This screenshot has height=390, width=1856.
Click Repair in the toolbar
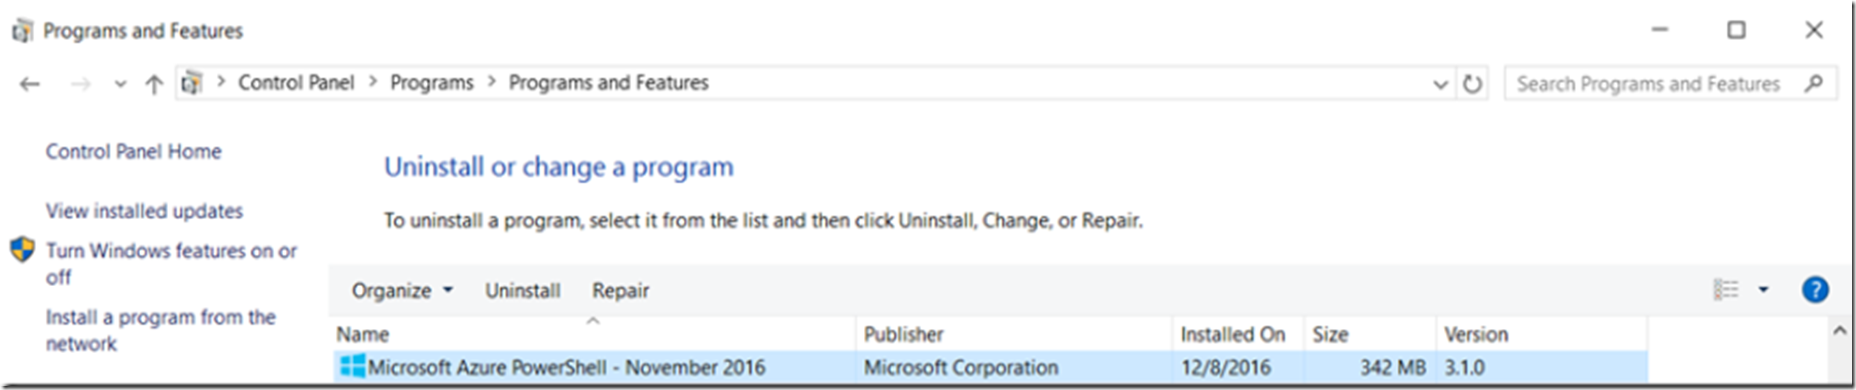click(x=620, y=290)
